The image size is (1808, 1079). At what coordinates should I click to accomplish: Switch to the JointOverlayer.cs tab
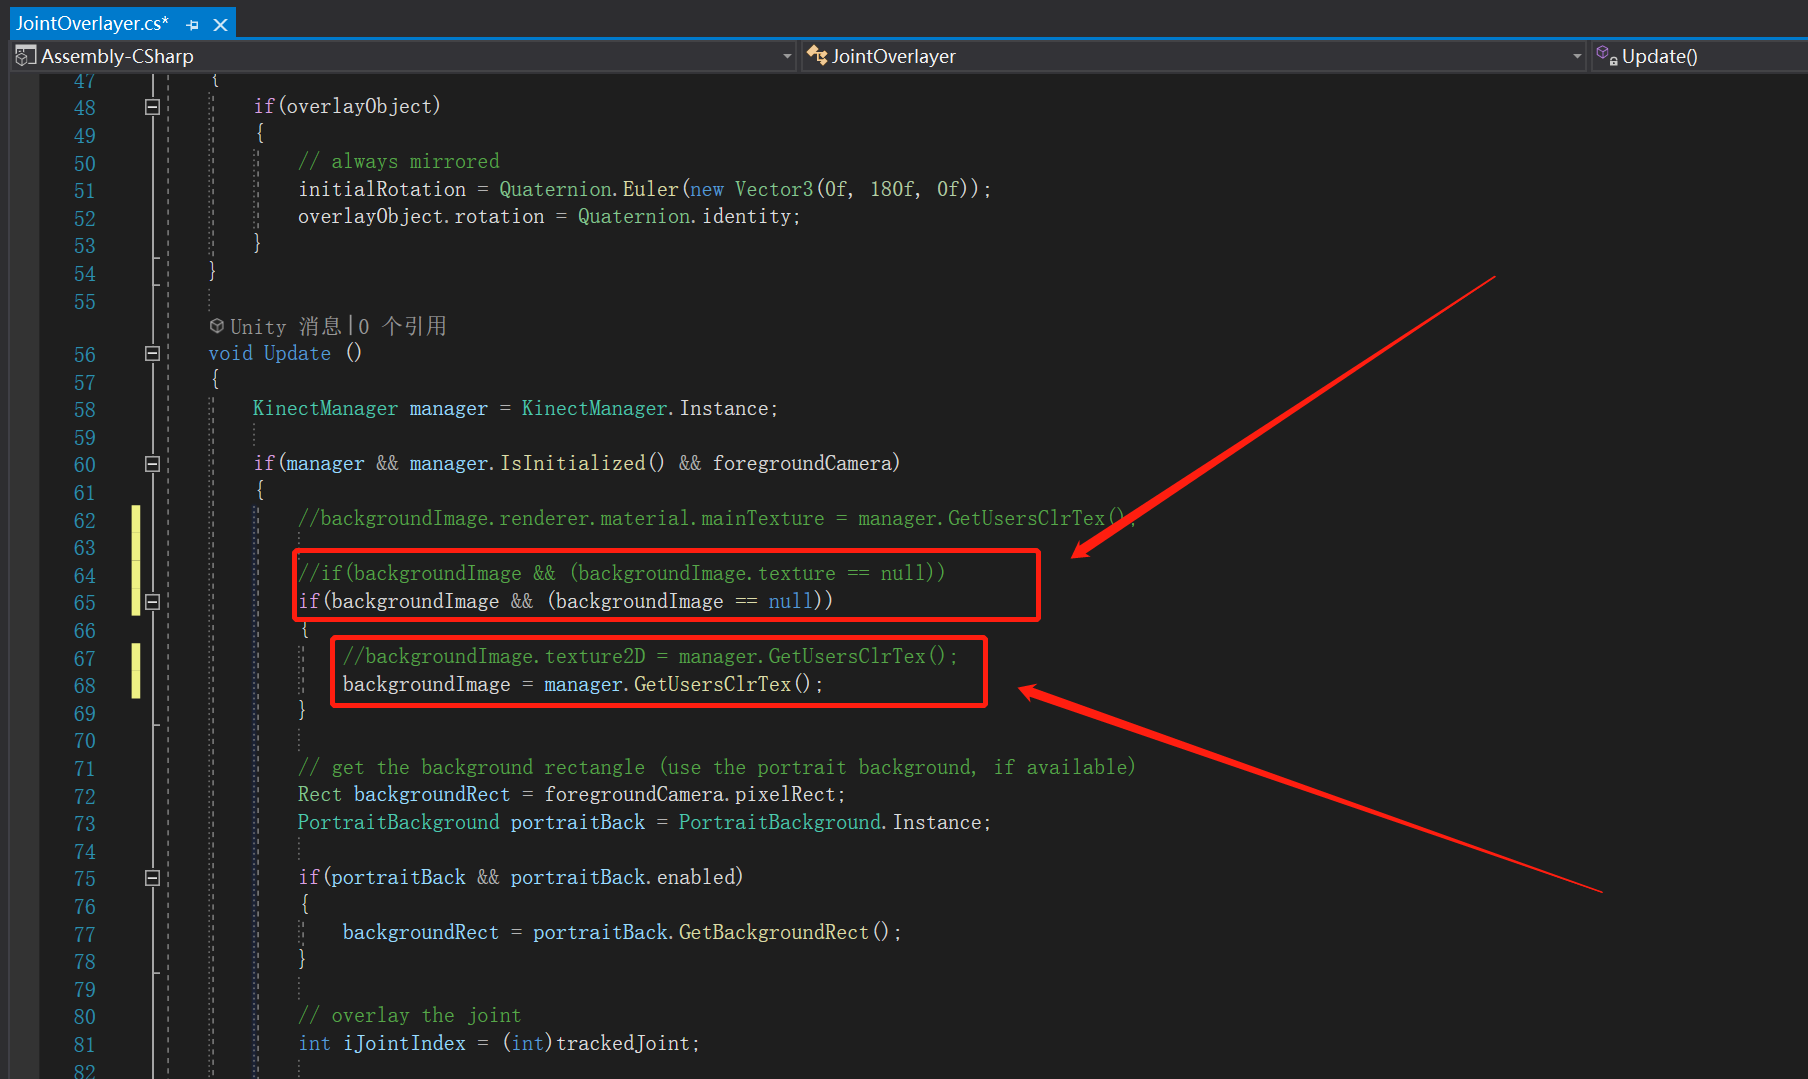pyautogui.click(x=90, y=23)
